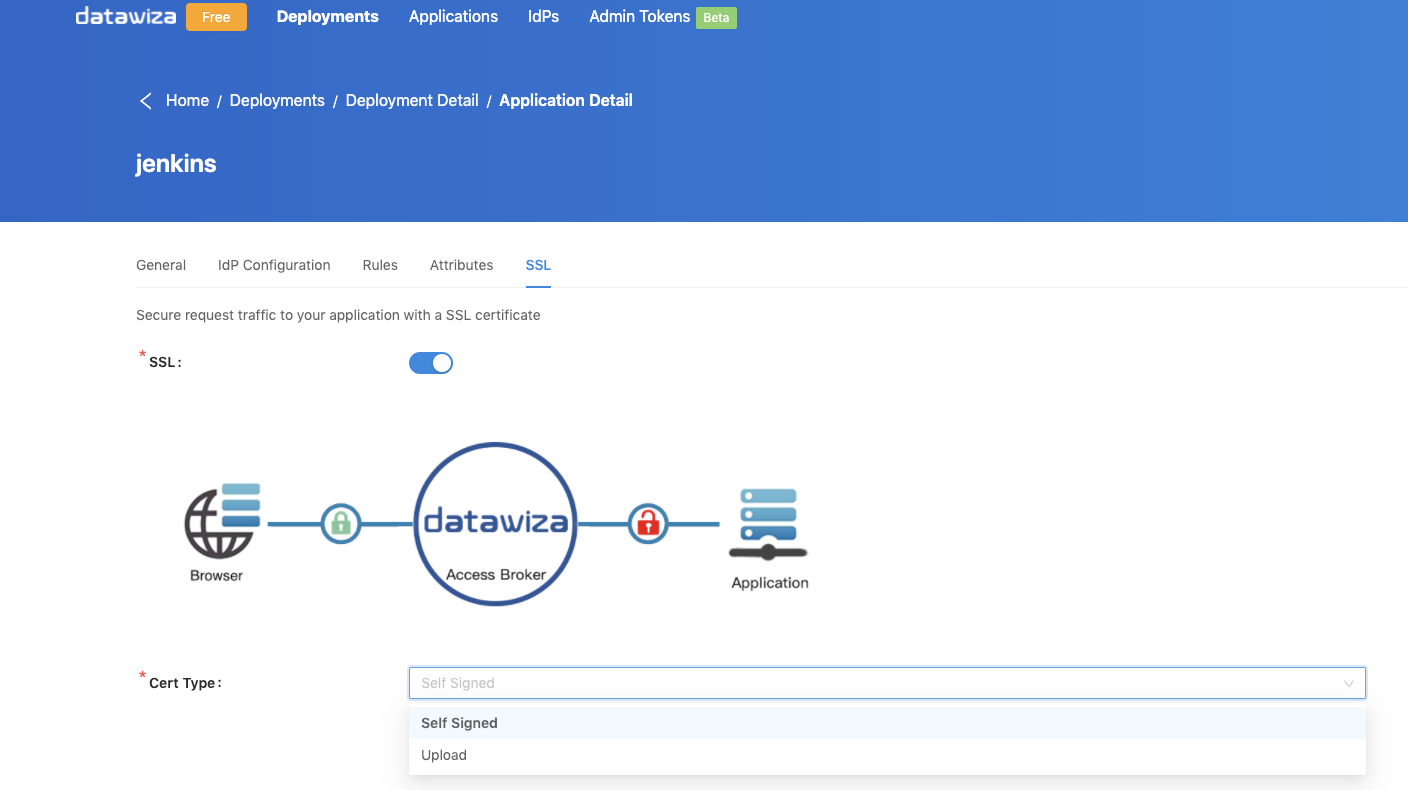Click the Beta badge
Viewport: 1408px width, 790px height.
pos(716,18)
